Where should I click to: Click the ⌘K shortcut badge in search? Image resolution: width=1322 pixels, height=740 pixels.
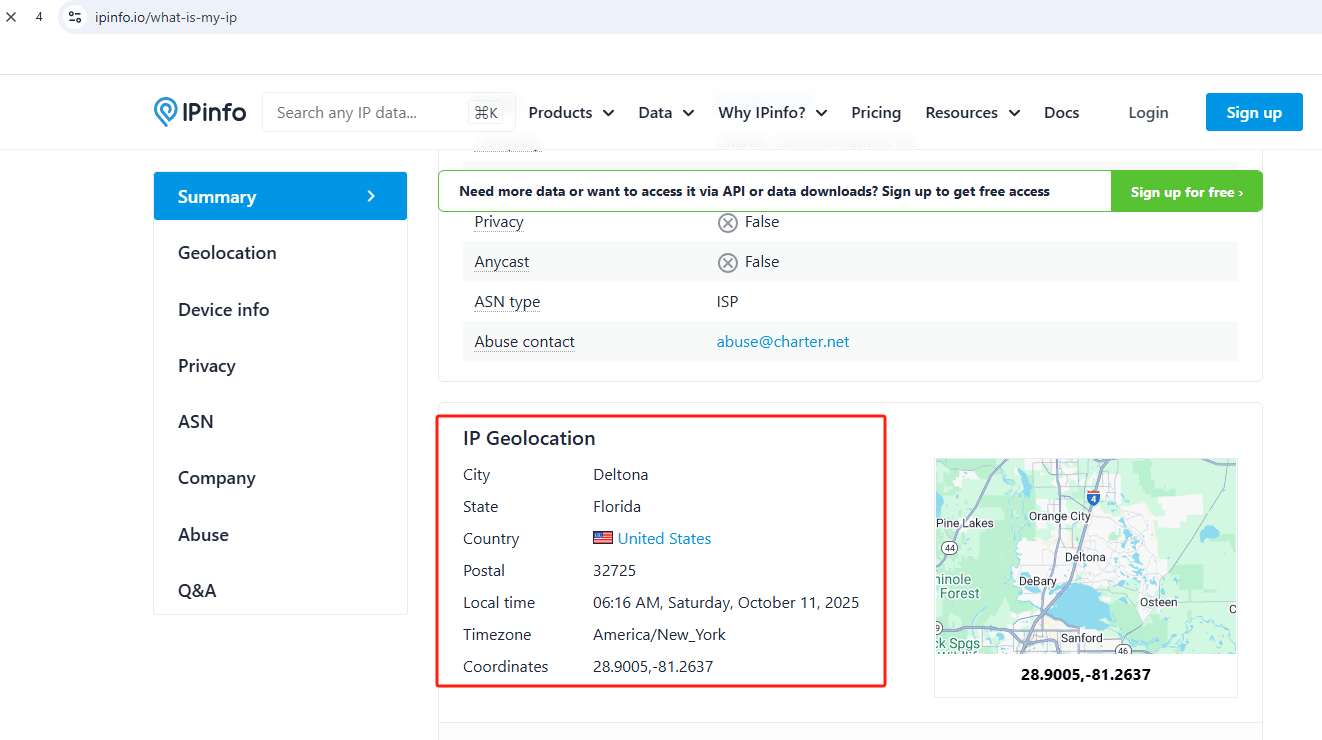486,113
